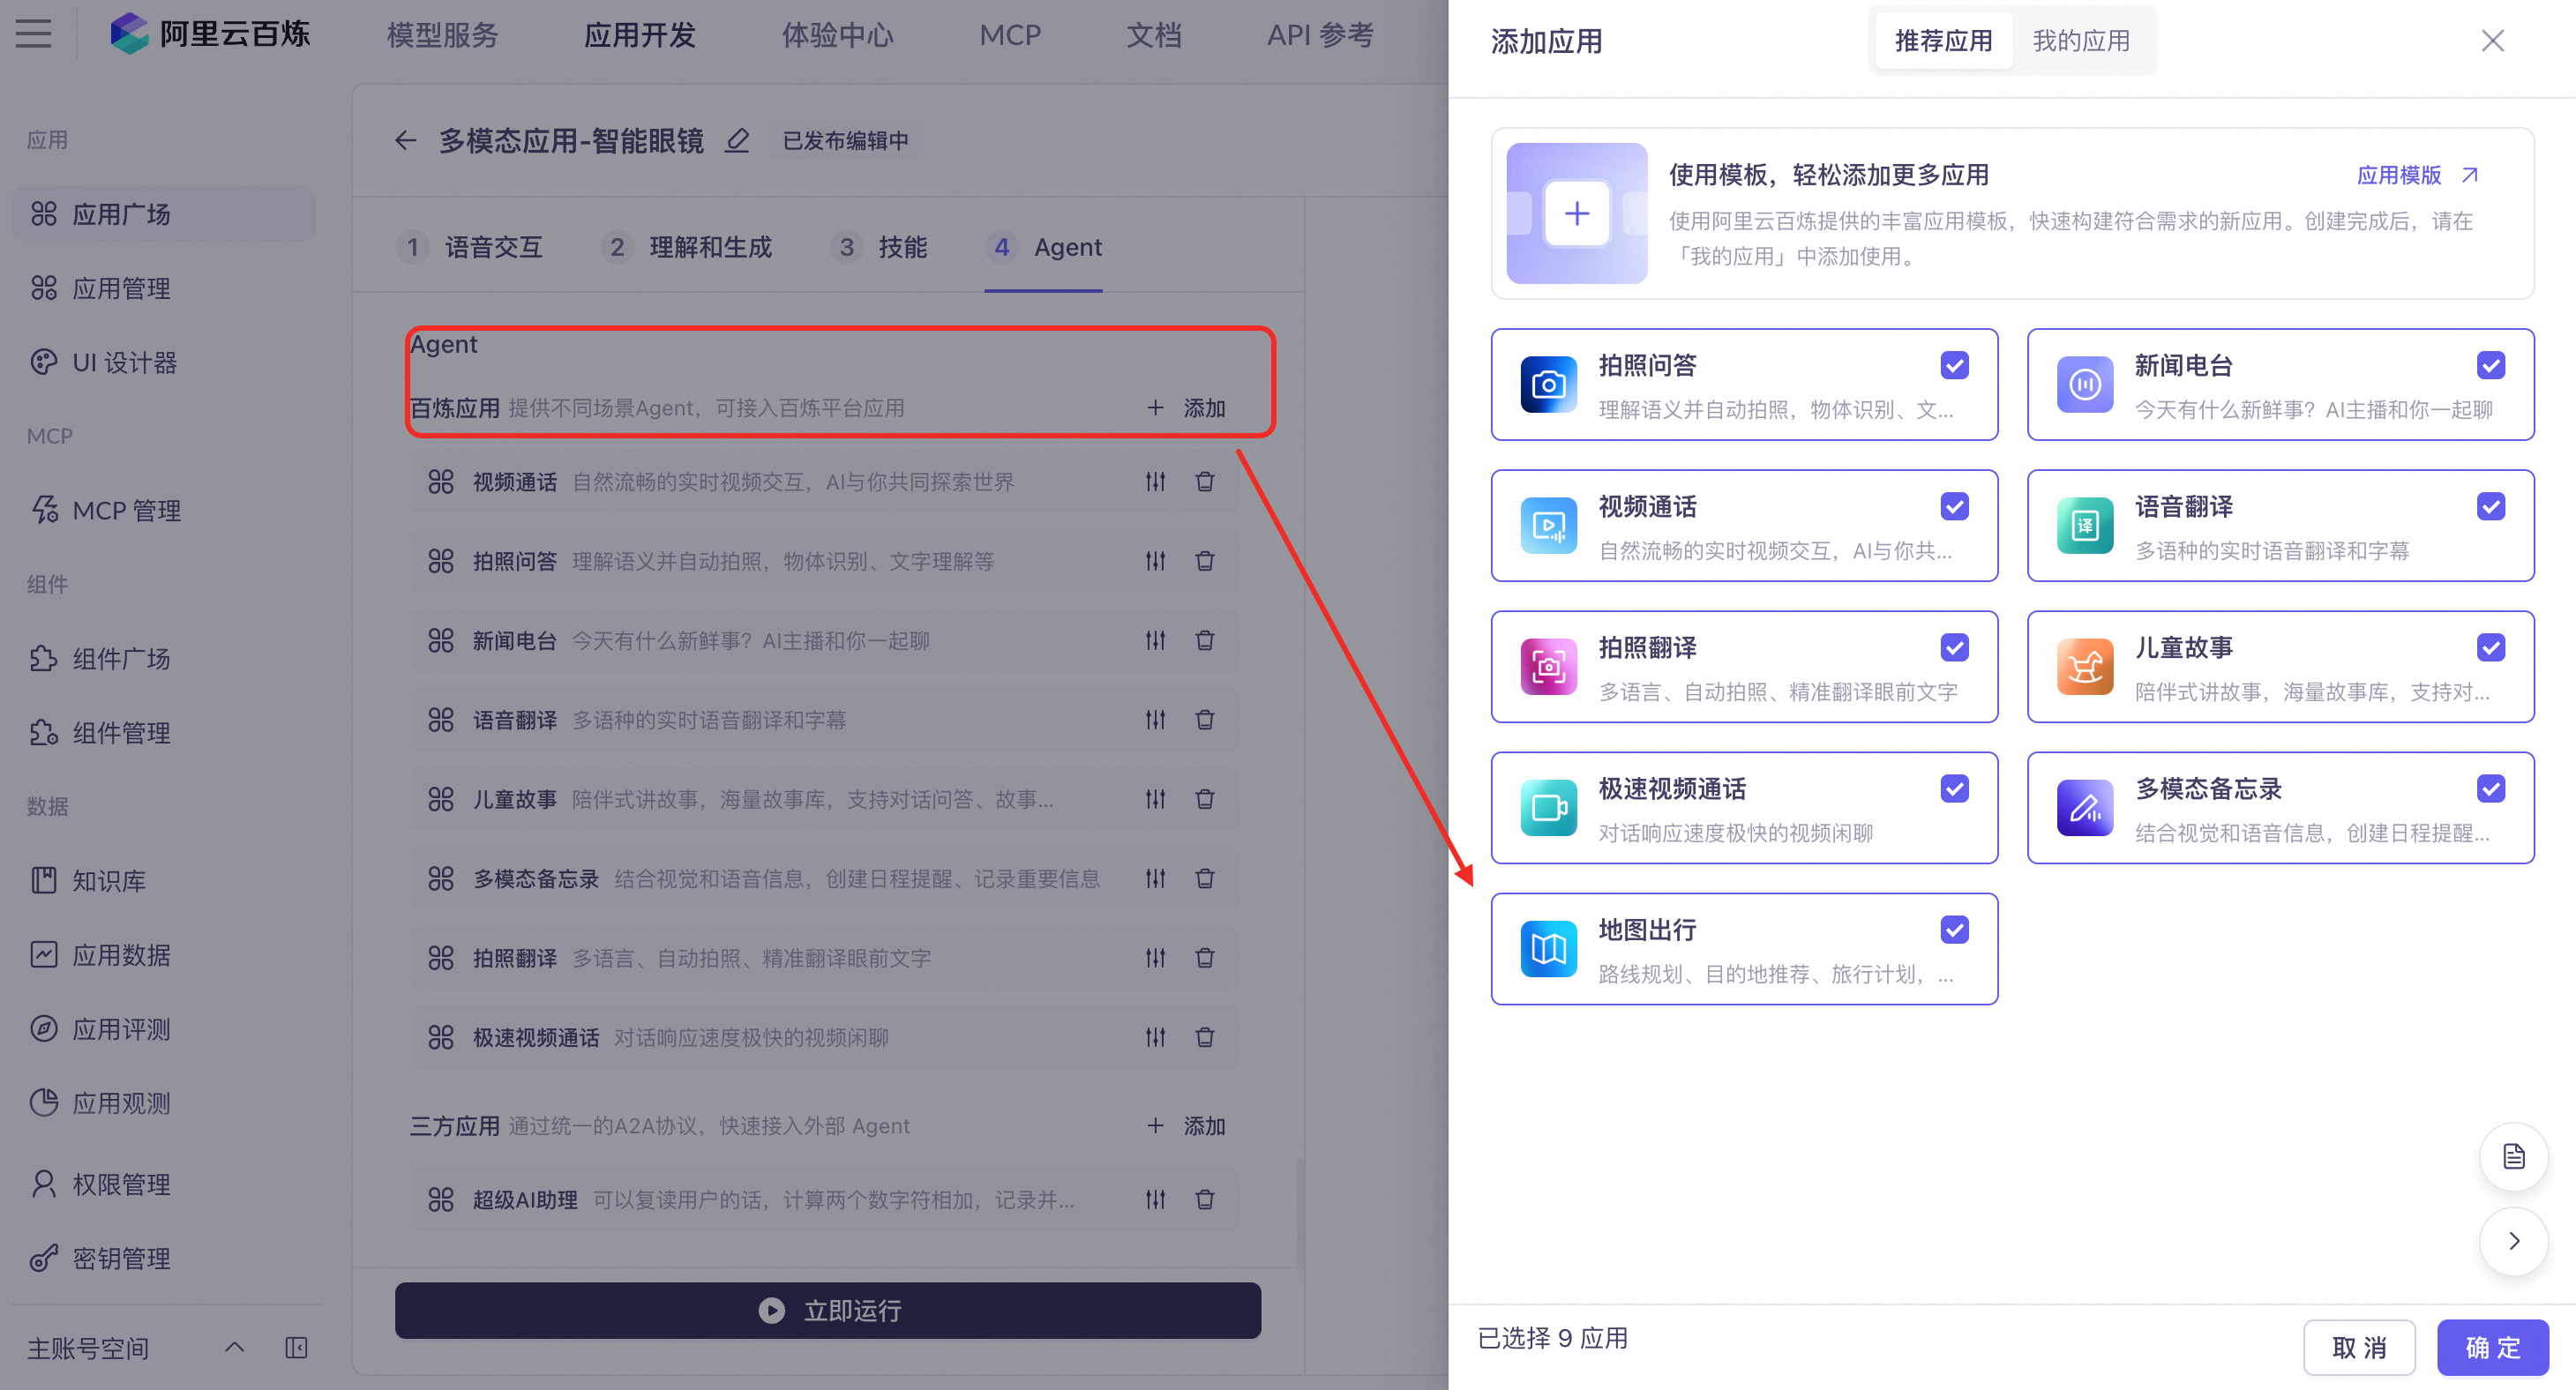Click the plus template thumbnail icon
Screen dimensions: 2576x1390
tap(1576, 213)
